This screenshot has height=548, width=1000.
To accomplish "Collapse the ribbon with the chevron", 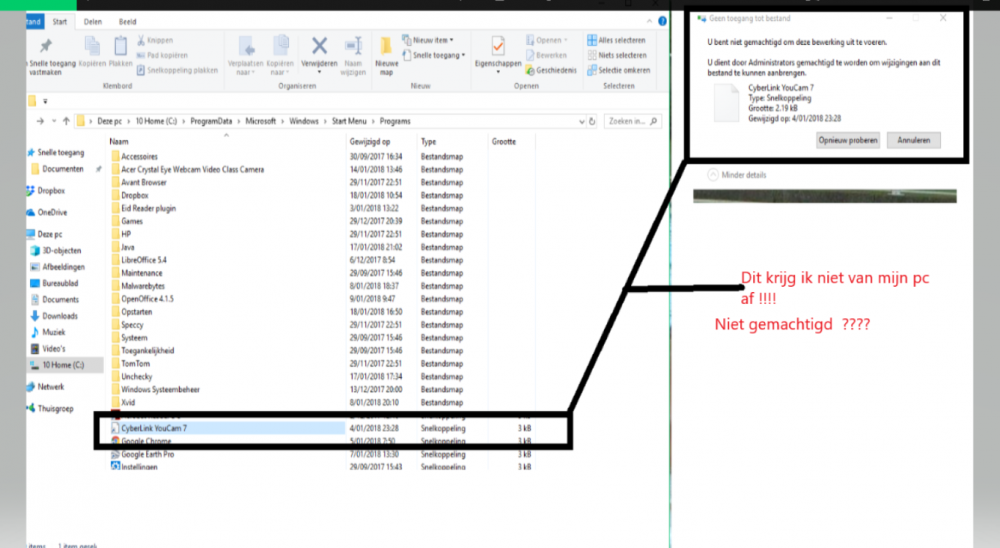I will [649, 22].
